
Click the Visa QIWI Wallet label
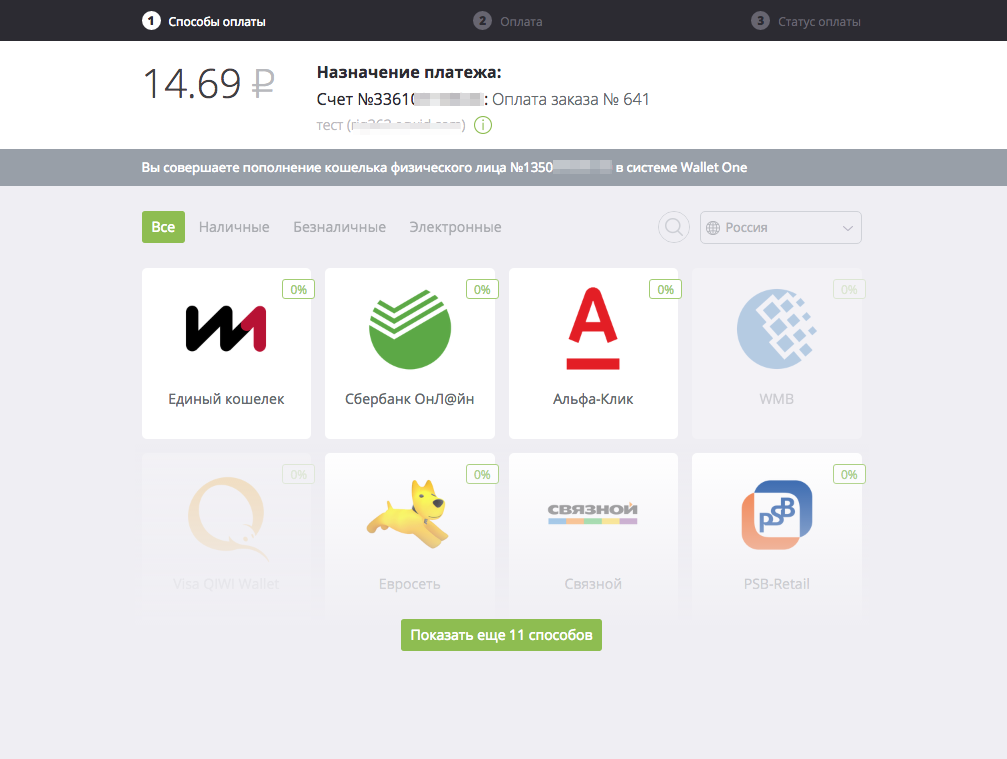226,584
